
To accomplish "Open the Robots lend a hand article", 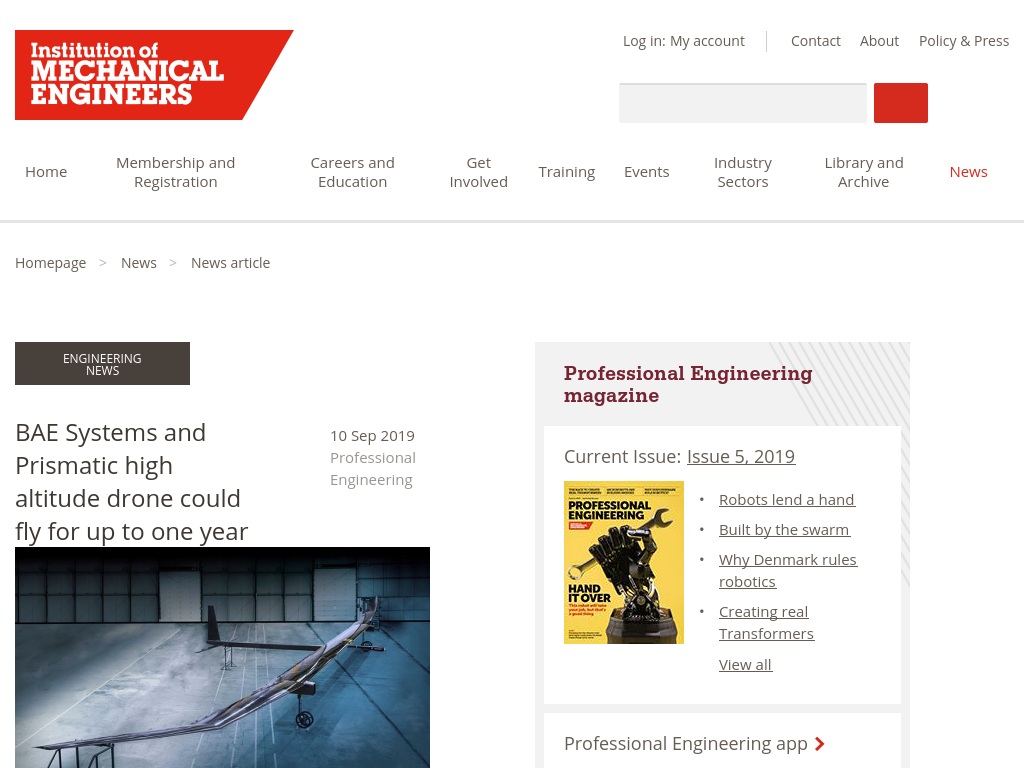I will [786, 500].
